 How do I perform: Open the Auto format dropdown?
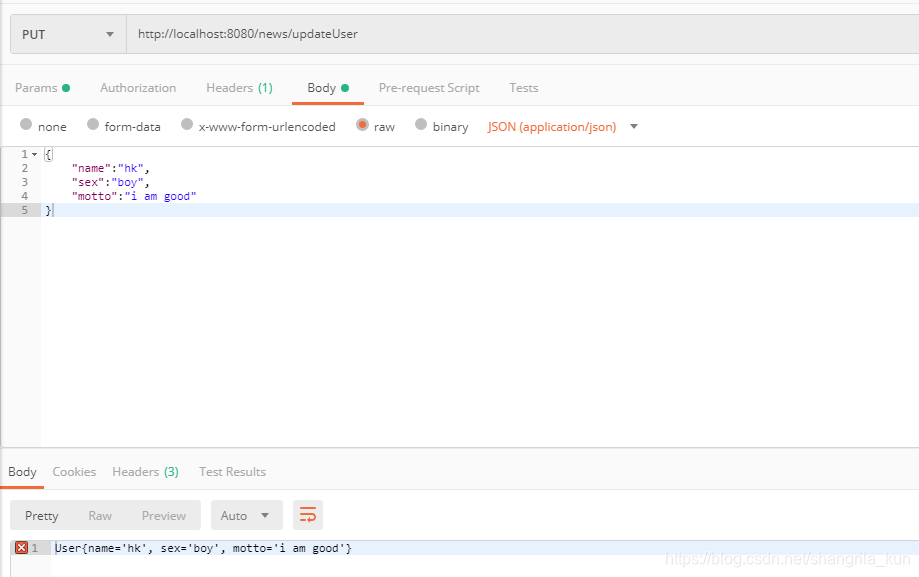[x=247, y=515]
